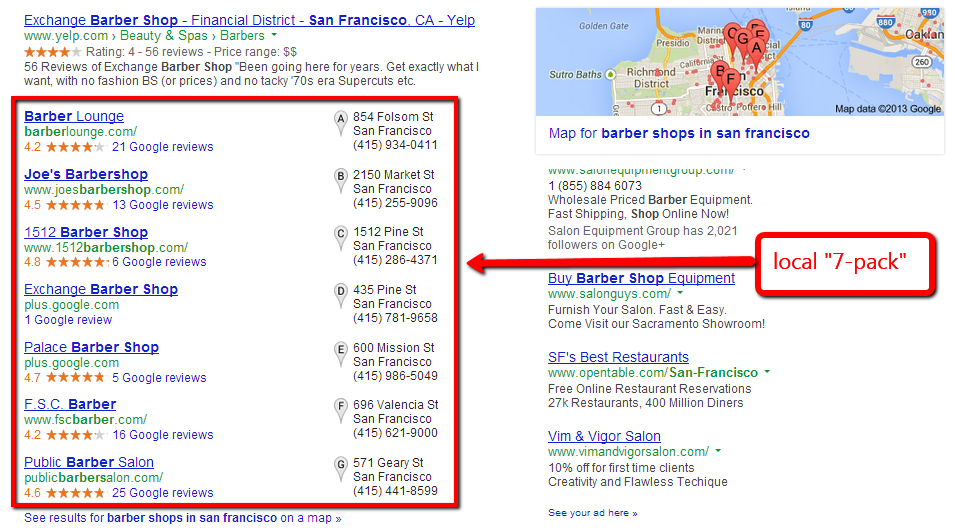Open Barber Lounge listing

[x=74, y=116]
